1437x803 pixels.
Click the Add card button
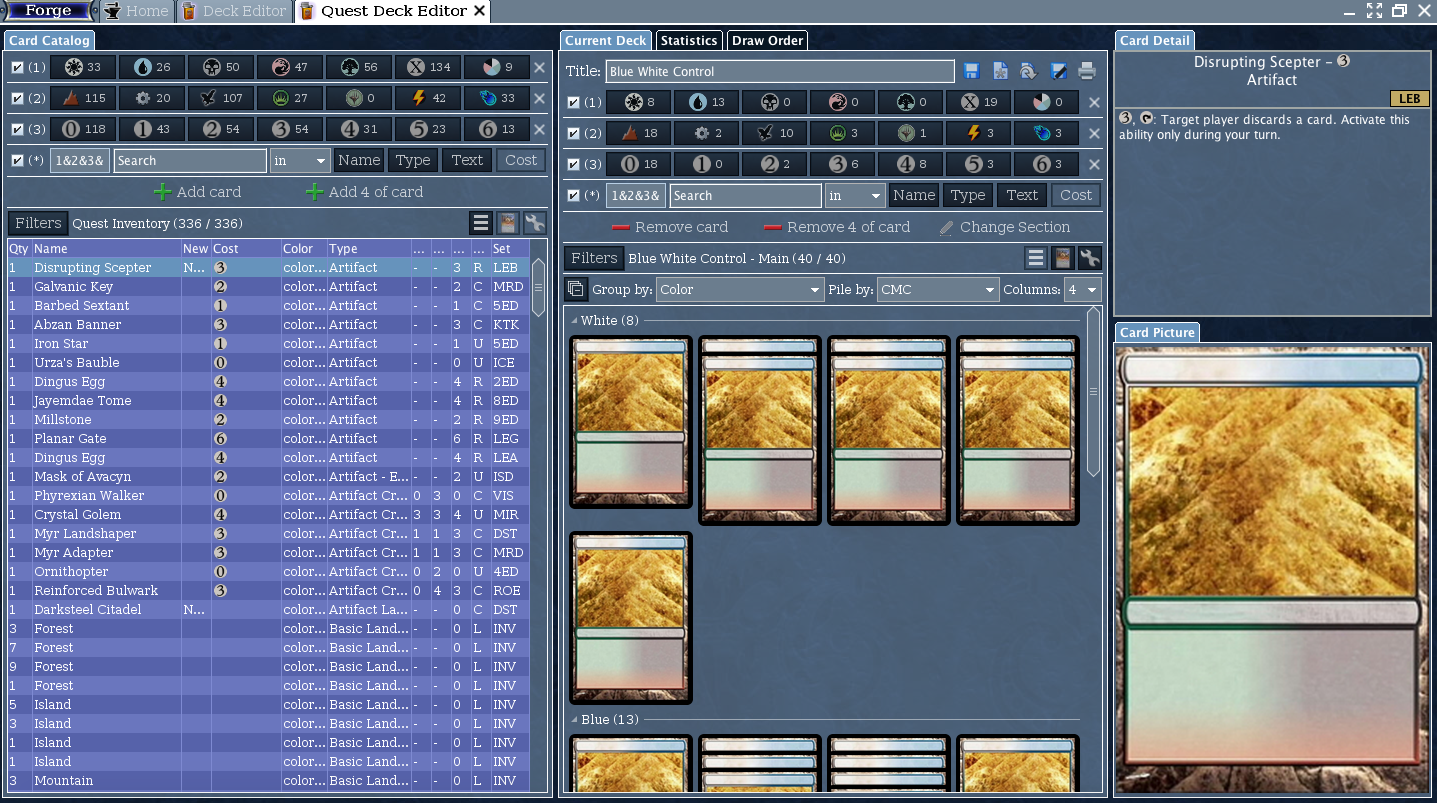(197, 192)
